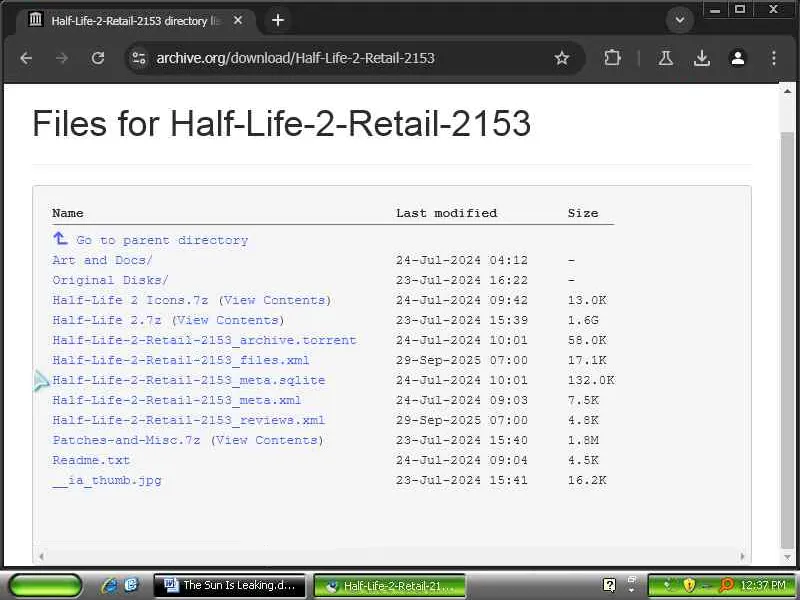Go to parent directory link

[x=162, y=240]
